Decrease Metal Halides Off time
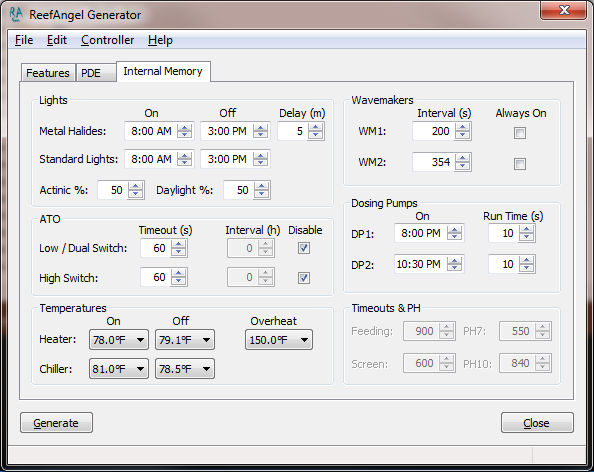Viewport: 594px width, 472px height. tap(261, 135)
